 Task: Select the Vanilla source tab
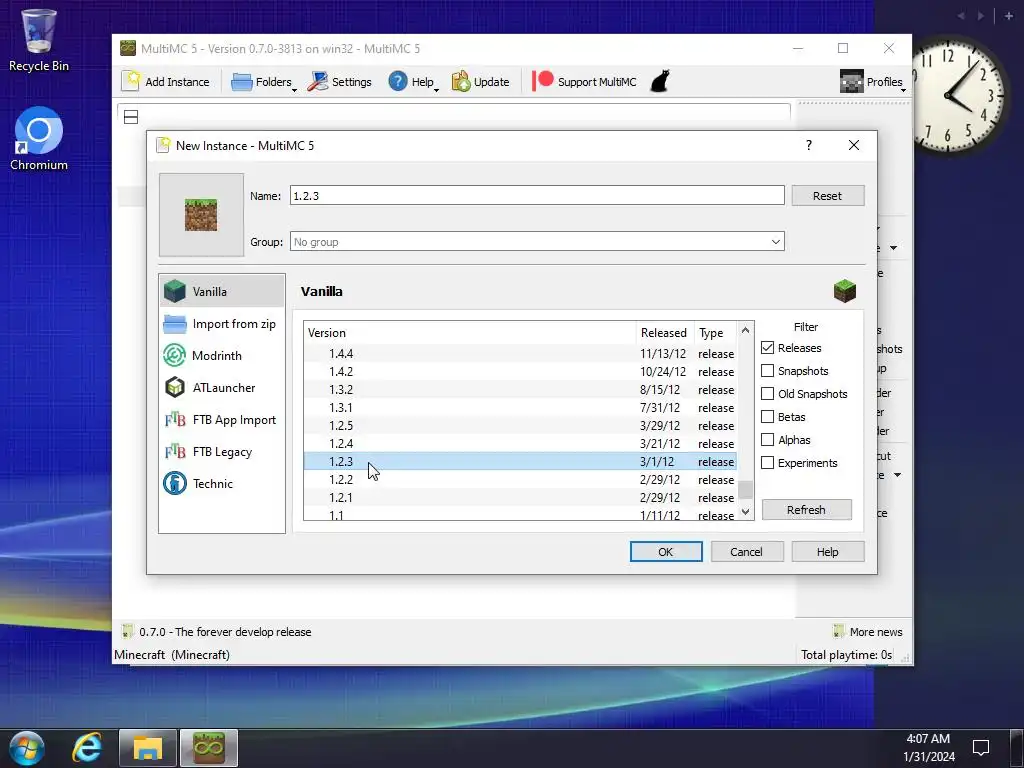(222, 291)
